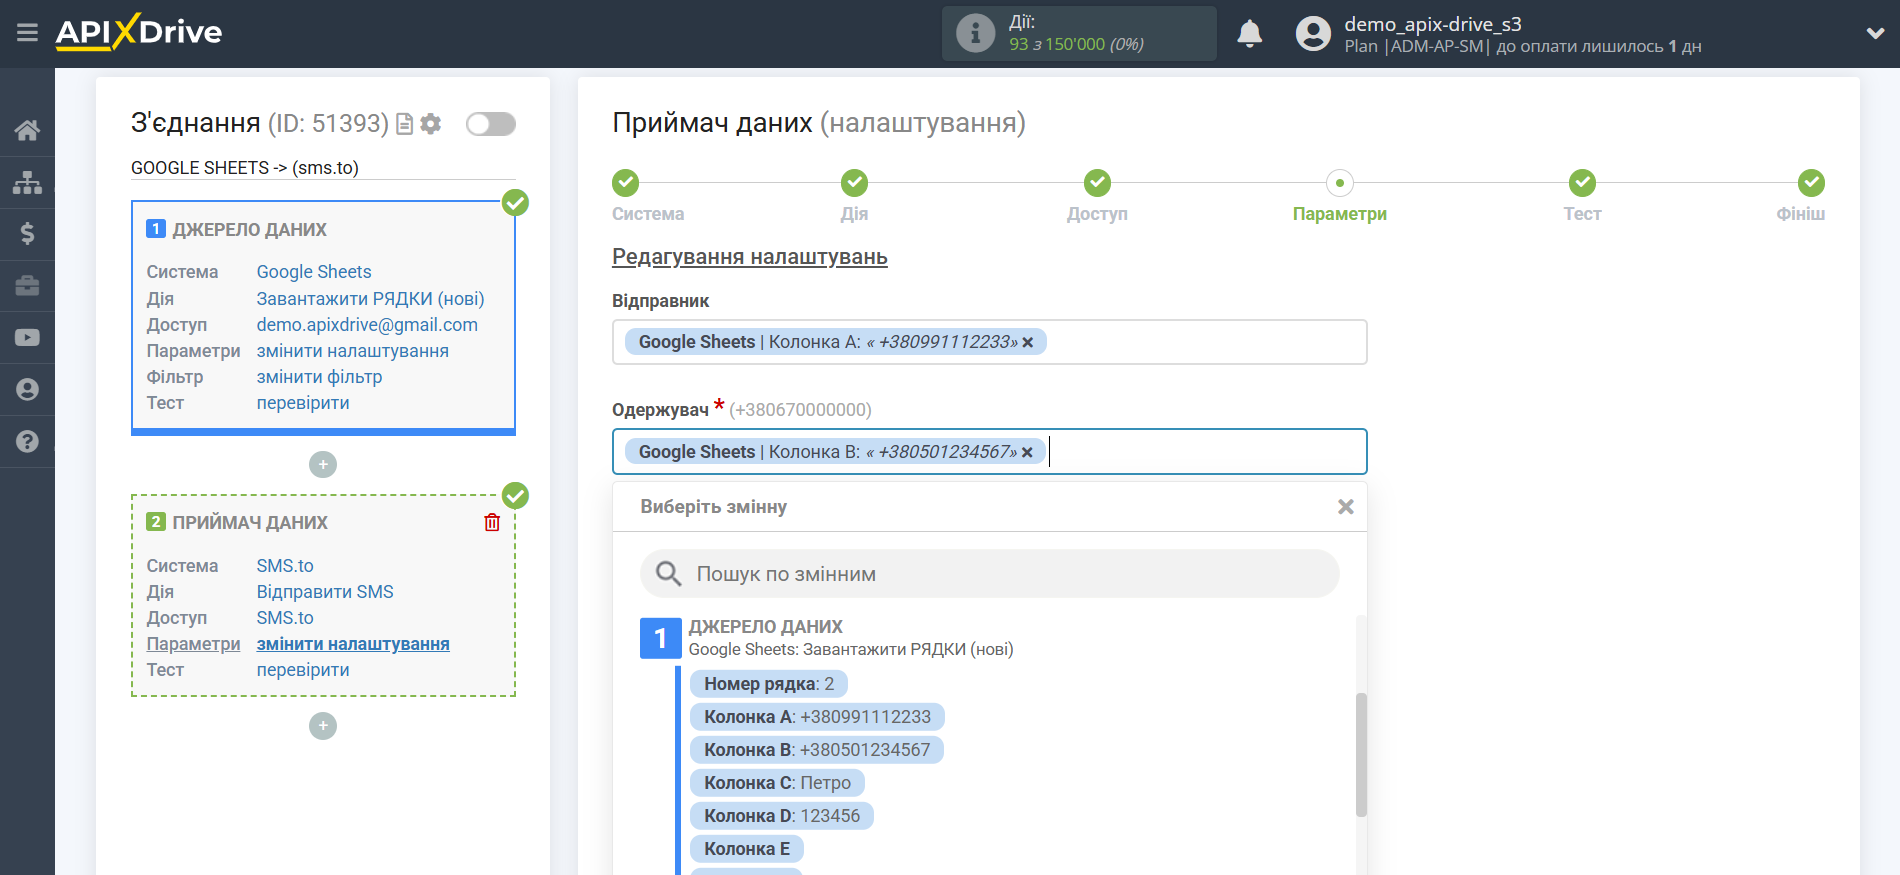
Task: Toggle the connection on/off switch
Action: click(491, 124)
